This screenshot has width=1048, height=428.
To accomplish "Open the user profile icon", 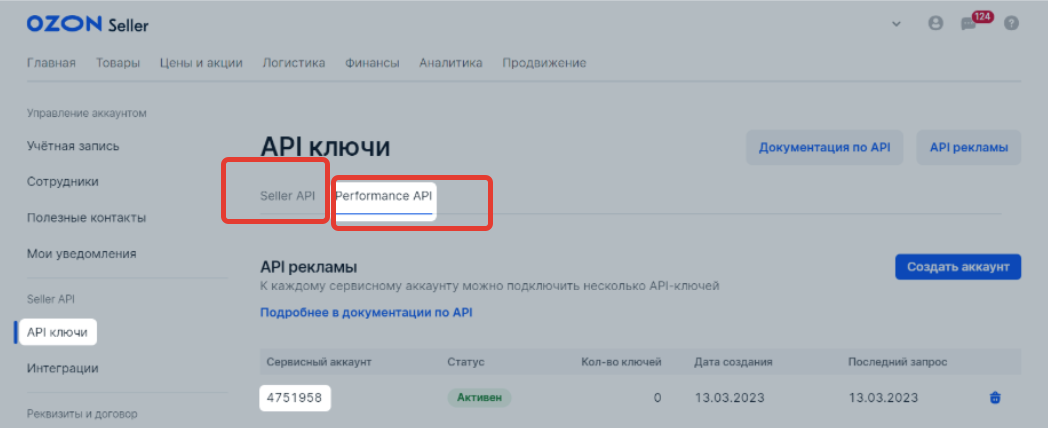I will (936, 23).
